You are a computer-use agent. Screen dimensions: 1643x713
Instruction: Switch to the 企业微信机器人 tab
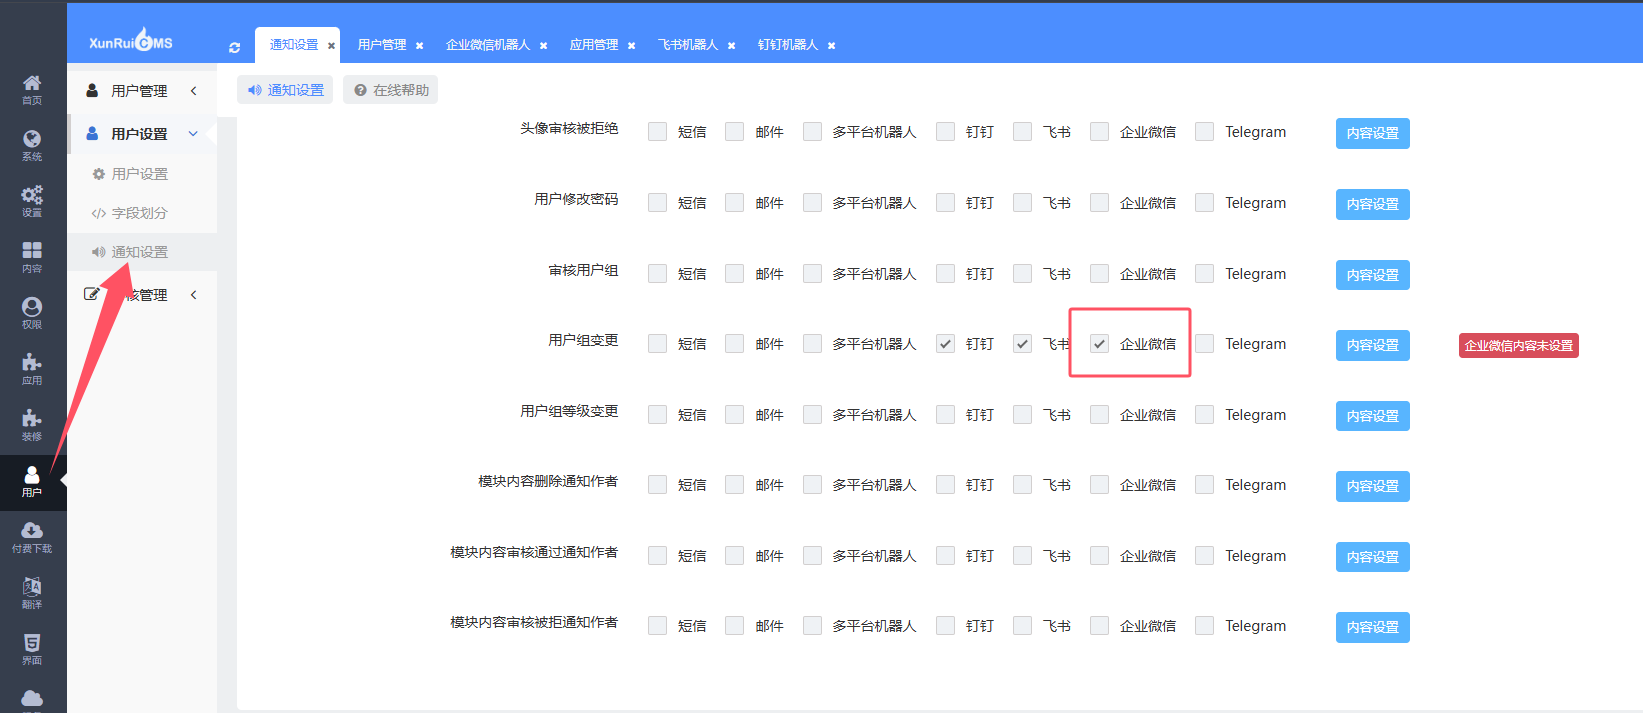(x=488, y=45)
